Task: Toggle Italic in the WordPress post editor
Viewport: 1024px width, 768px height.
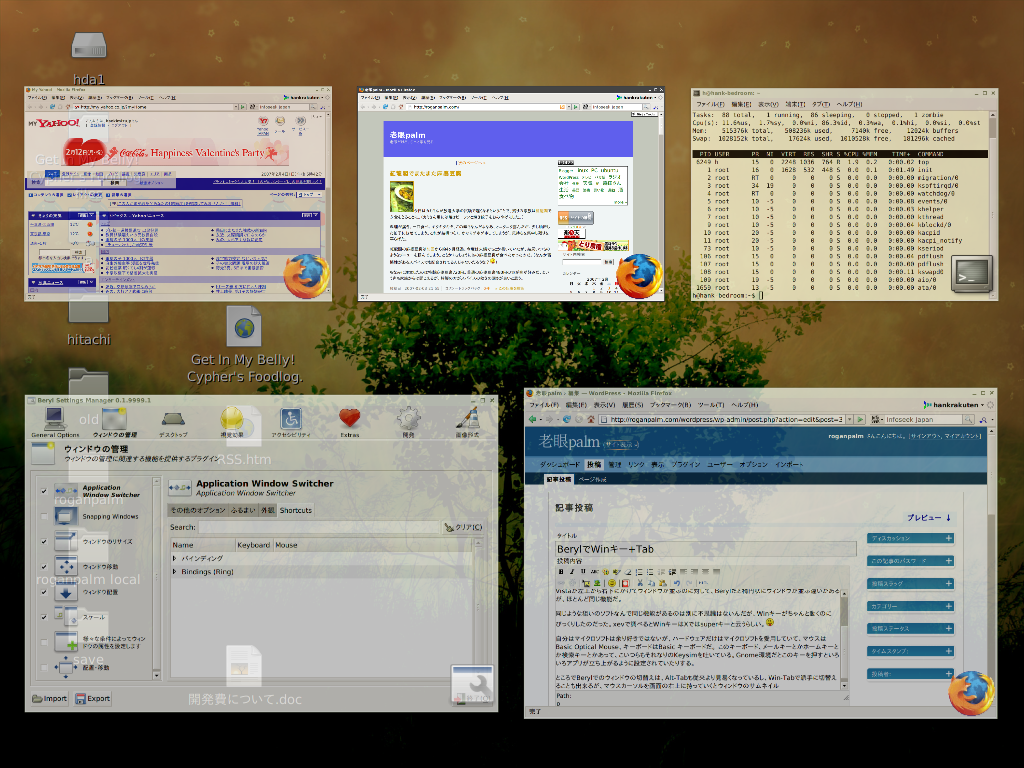Action: (x=571, y=571)
